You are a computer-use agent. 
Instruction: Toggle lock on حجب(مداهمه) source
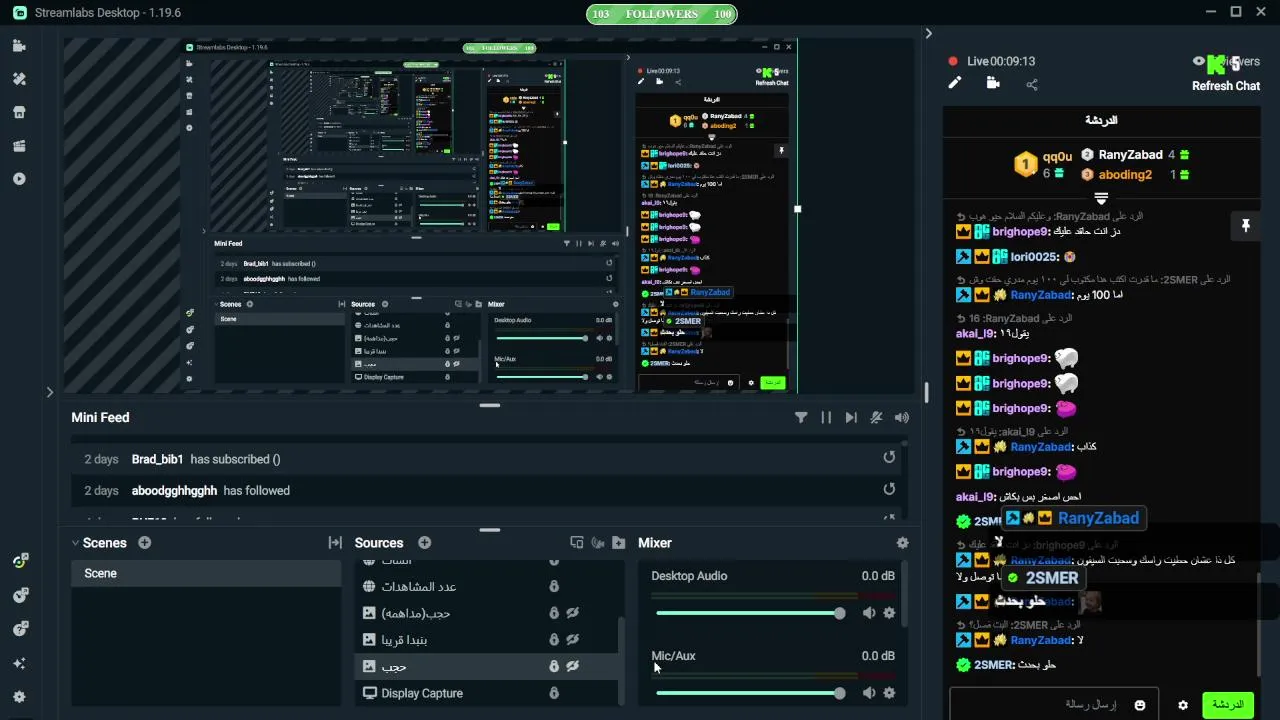554,613
